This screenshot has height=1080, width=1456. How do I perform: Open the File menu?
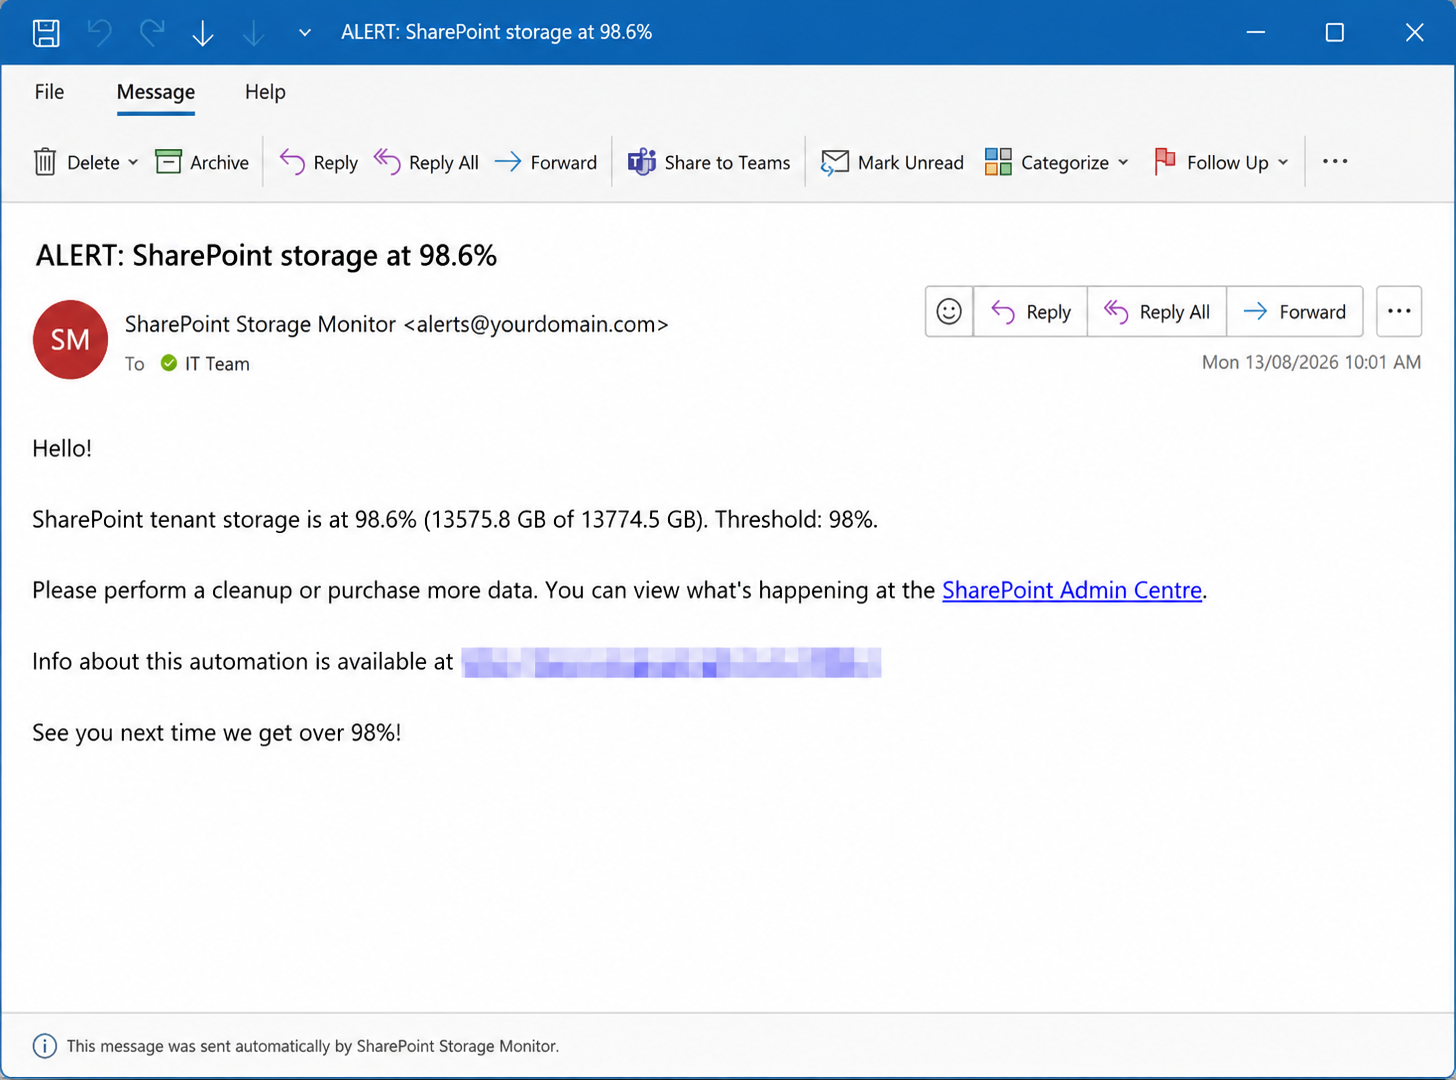[x=49, y=92]
